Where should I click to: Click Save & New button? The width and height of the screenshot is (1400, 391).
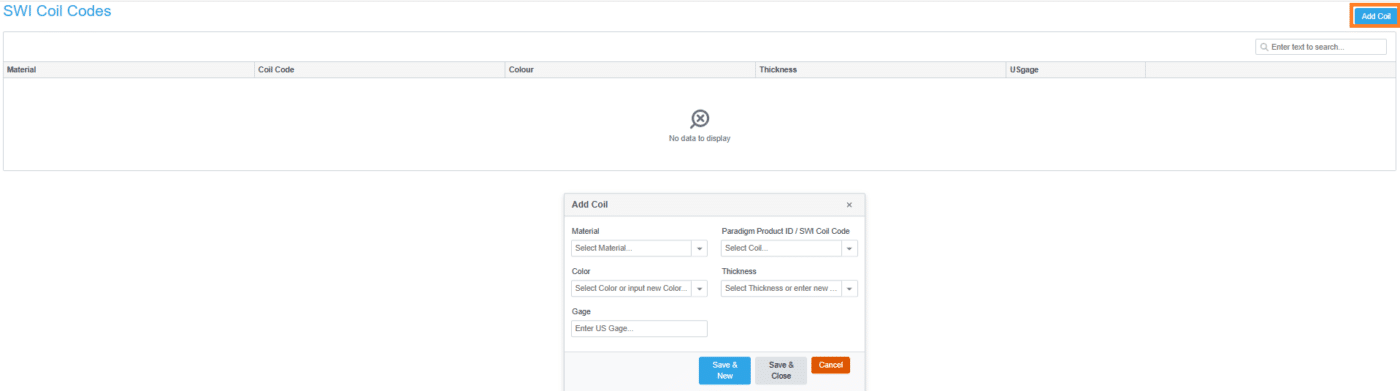pos(724,370)
